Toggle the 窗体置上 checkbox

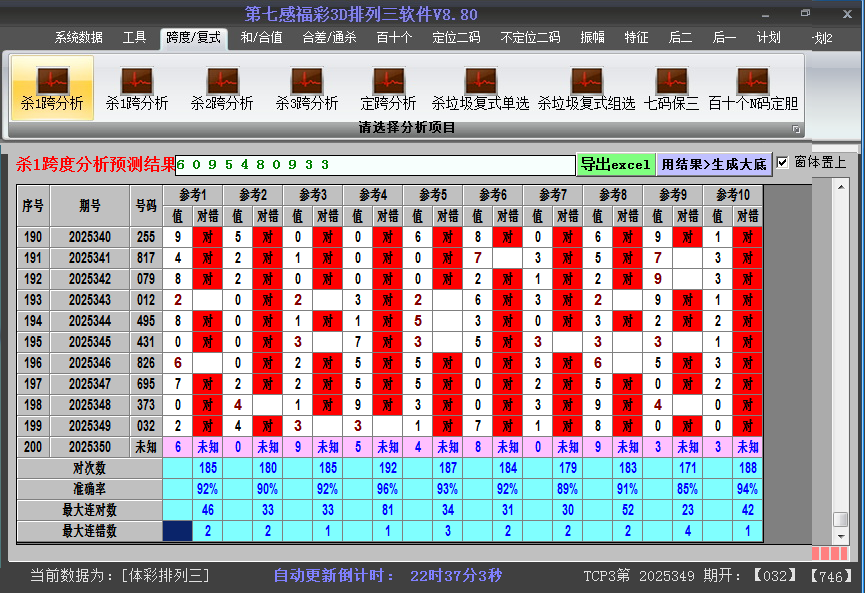(x=783, y=162)
